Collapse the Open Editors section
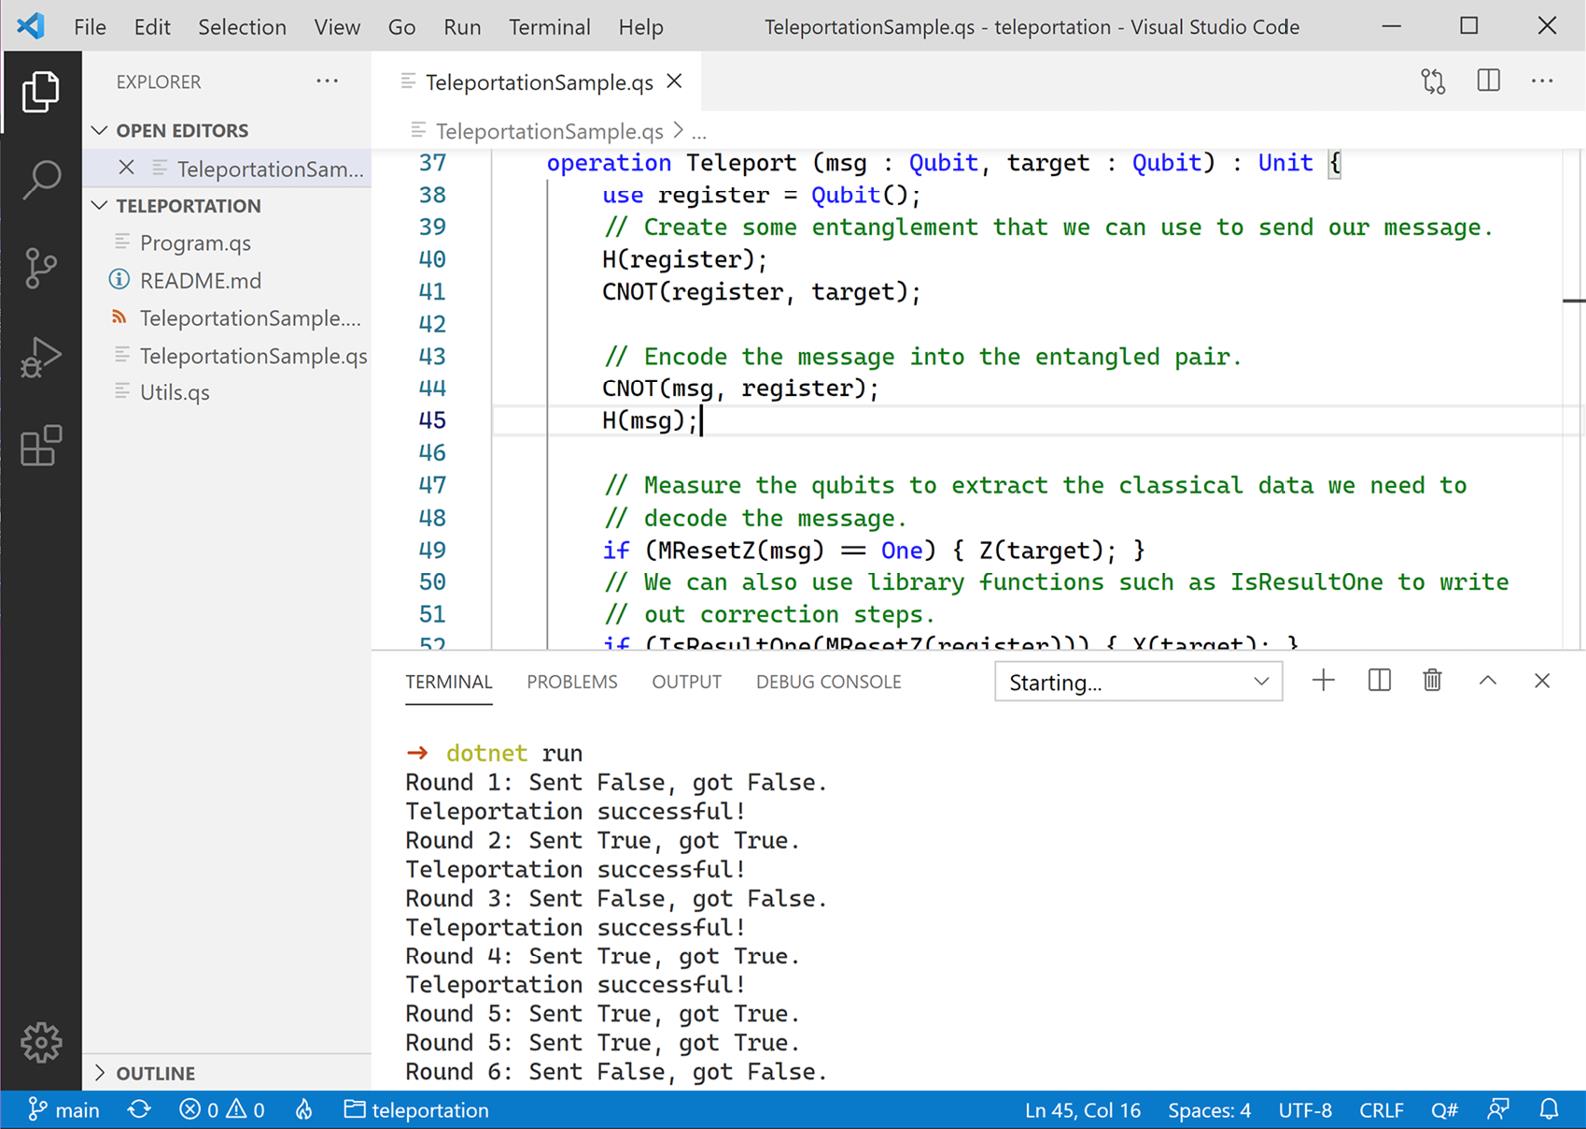Viewport: 1586px width, 1129px height. (x=100, y=131)
